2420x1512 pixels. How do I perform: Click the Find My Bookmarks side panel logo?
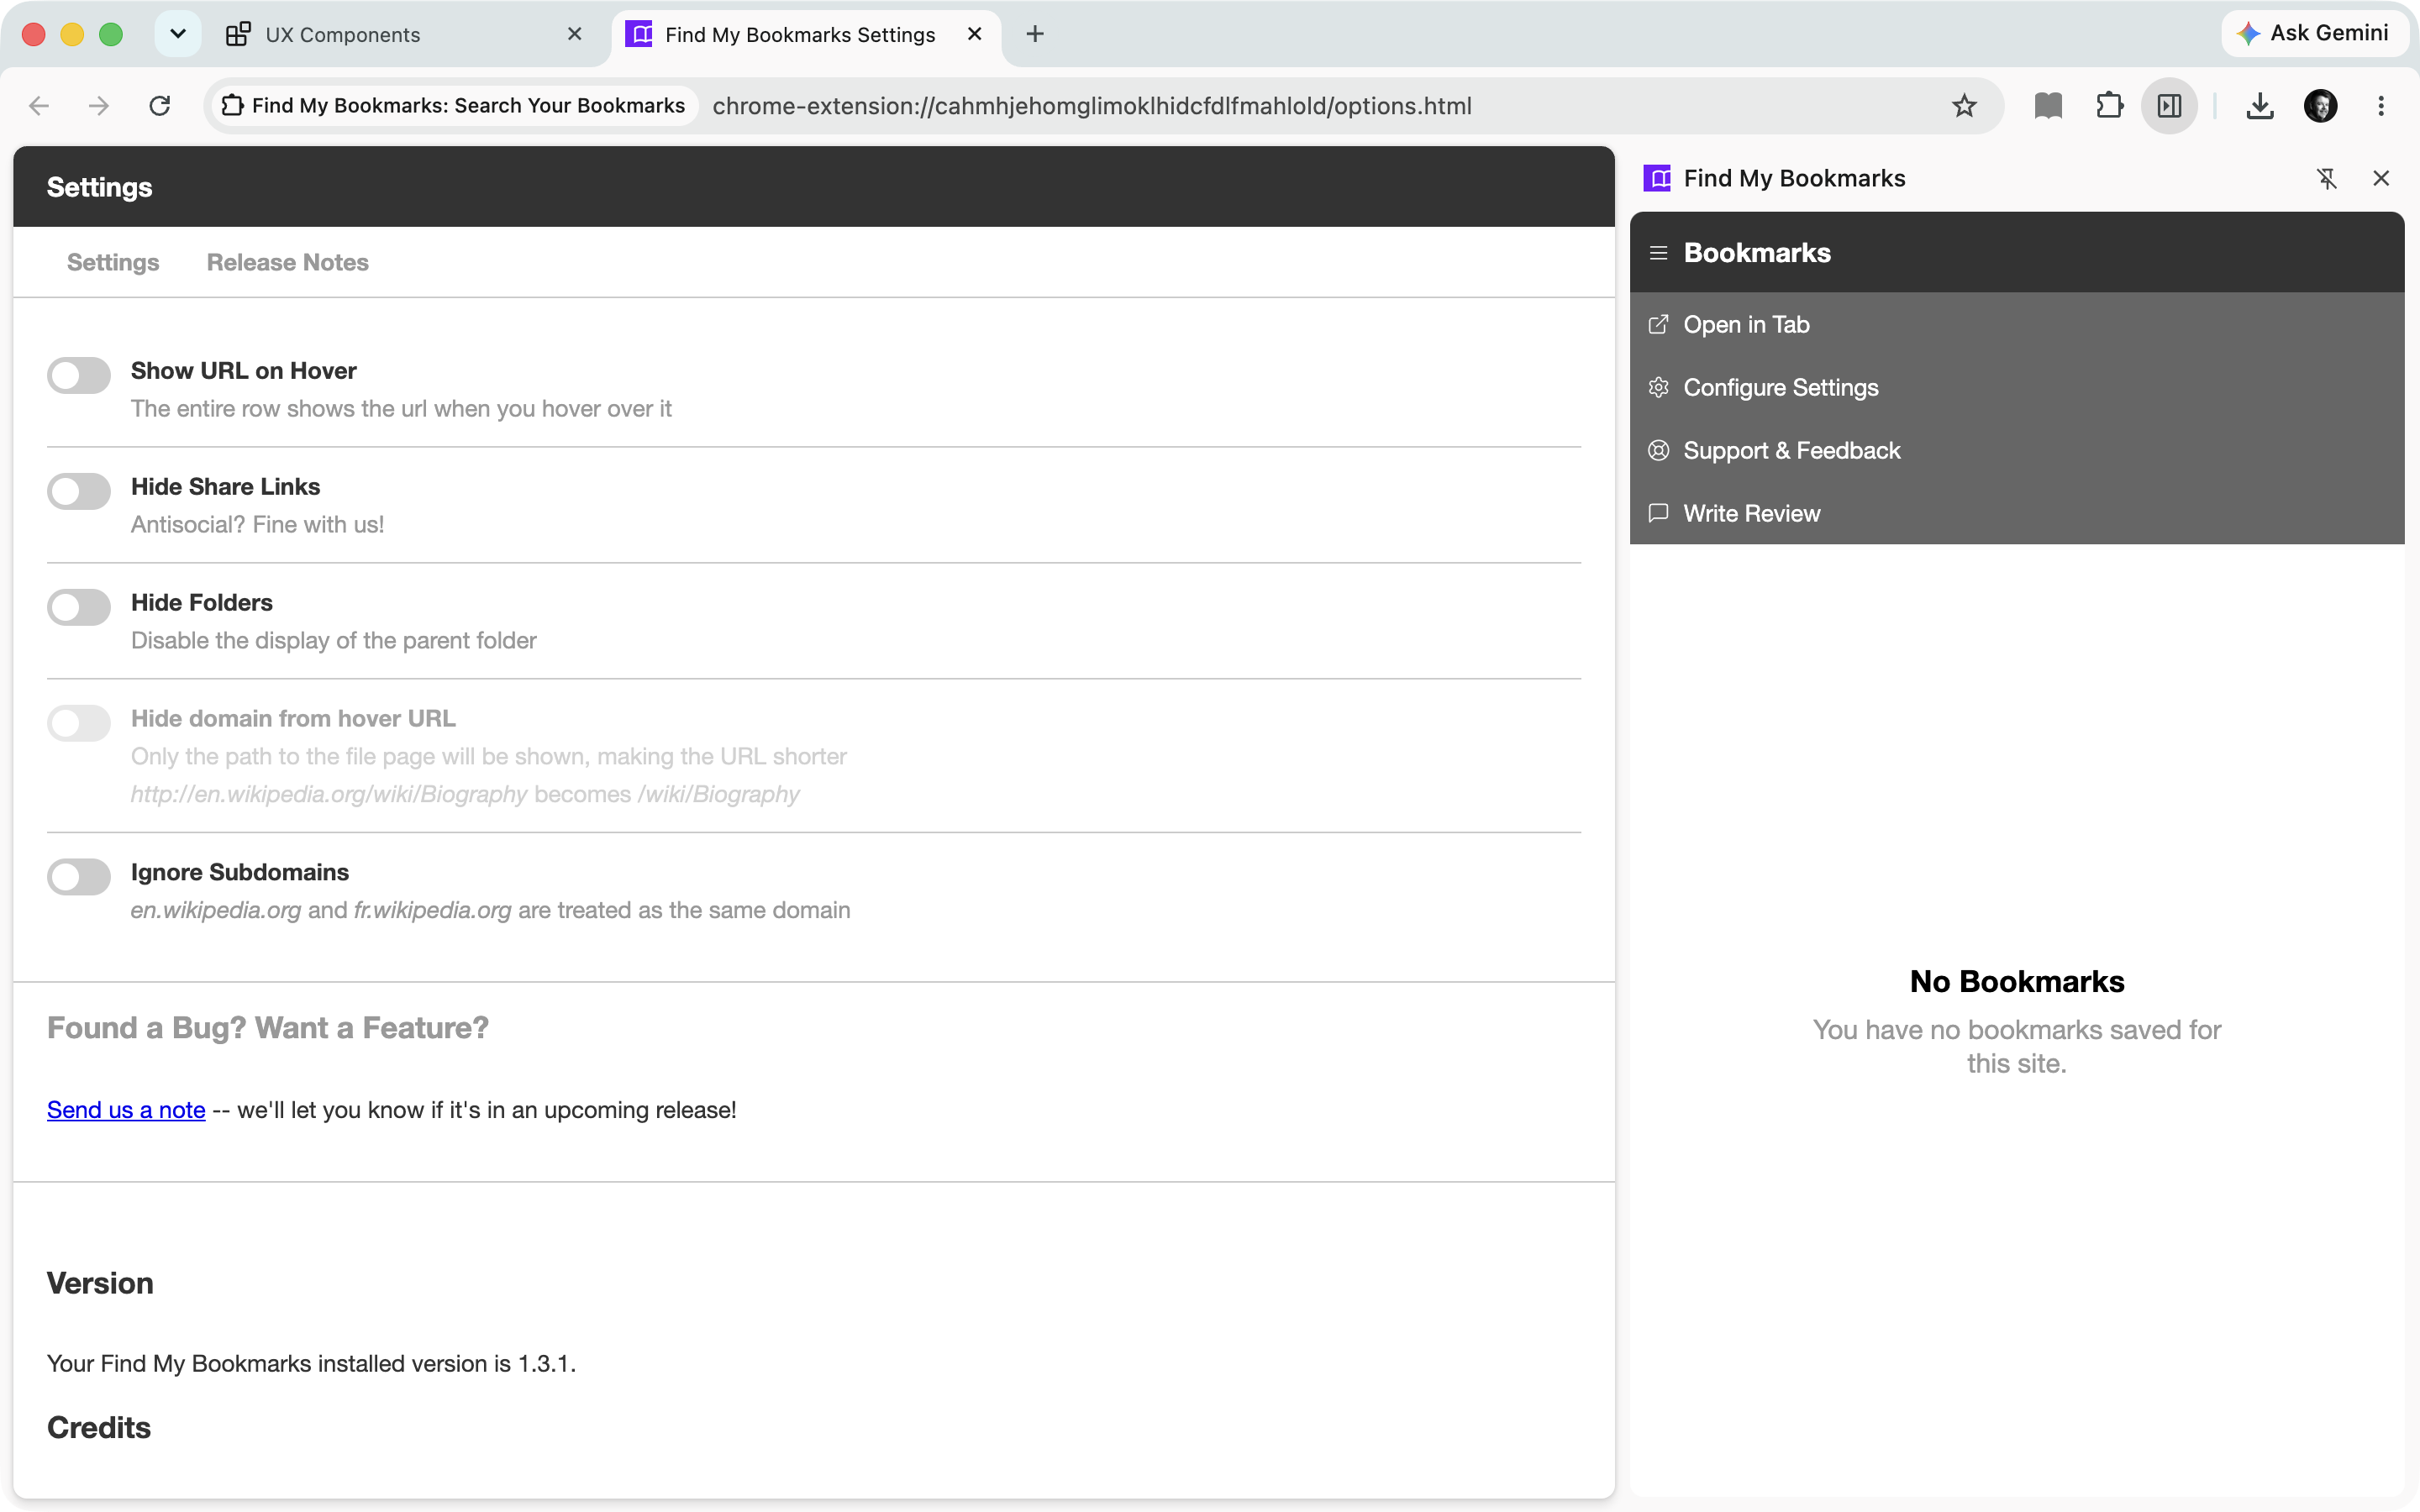pos(1657,178)
